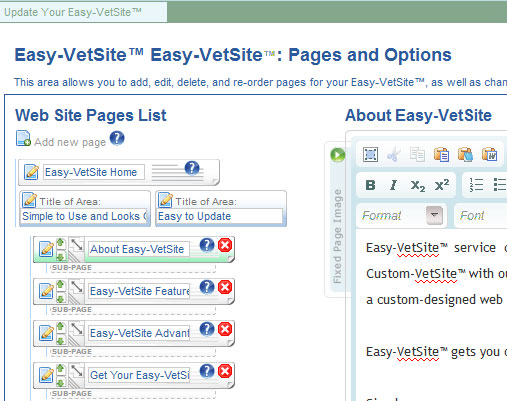The width and height of the screenshot is (507, 401).
Task: Click resize arrow icon on Get Your Easy-VetSite row
Action: click(x=77, y=372)
